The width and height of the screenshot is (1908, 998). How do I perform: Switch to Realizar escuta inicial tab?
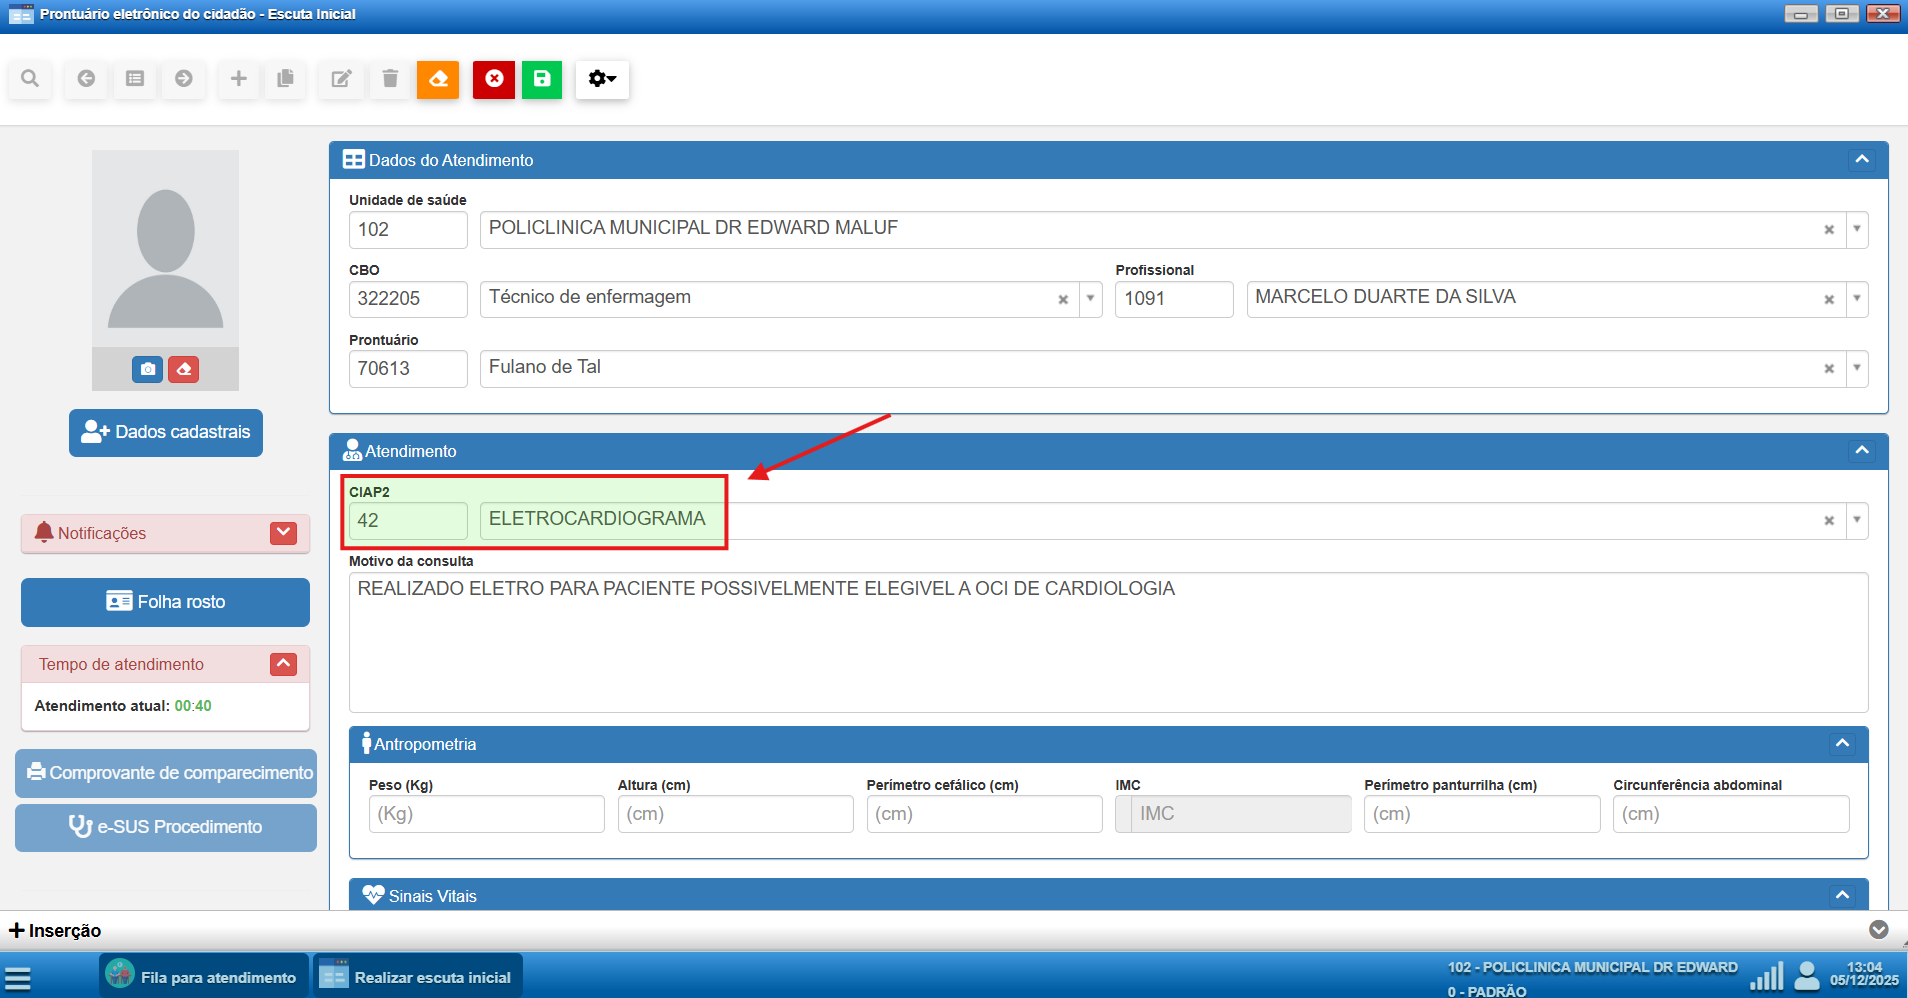(418, 977)
